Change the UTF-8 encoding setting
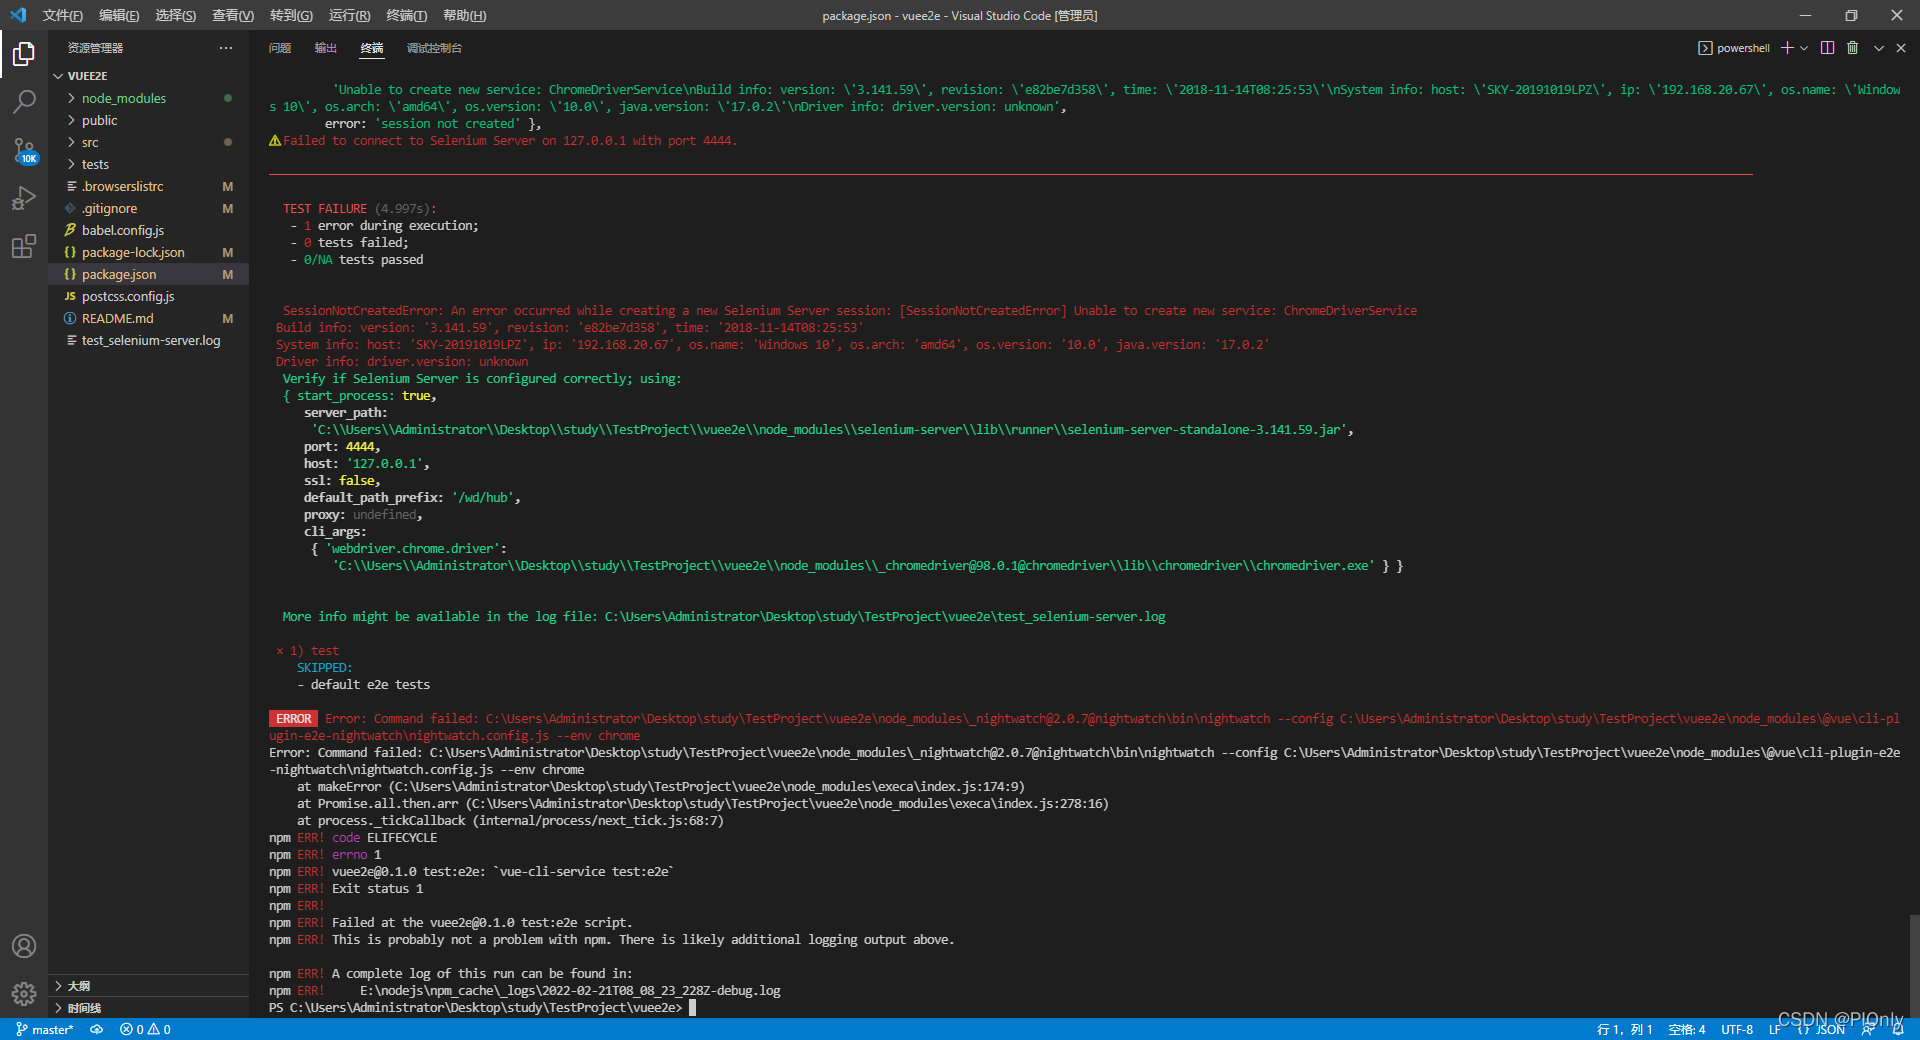The image size is (1920, 1040). point(1737,1029)
